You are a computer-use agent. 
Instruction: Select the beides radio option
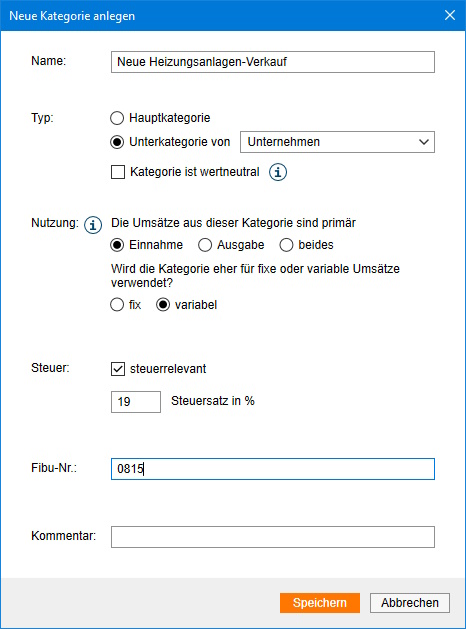[286, 245]
